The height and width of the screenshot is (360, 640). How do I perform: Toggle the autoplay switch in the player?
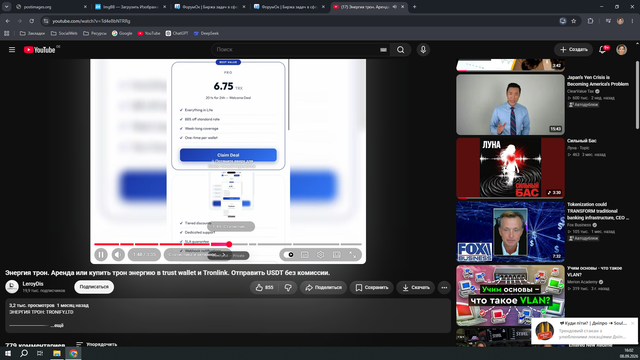[289, 255]
